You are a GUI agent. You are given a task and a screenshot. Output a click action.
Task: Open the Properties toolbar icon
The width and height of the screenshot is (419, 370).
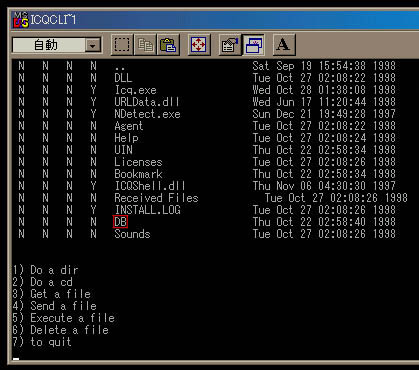(x=230, y=45)
